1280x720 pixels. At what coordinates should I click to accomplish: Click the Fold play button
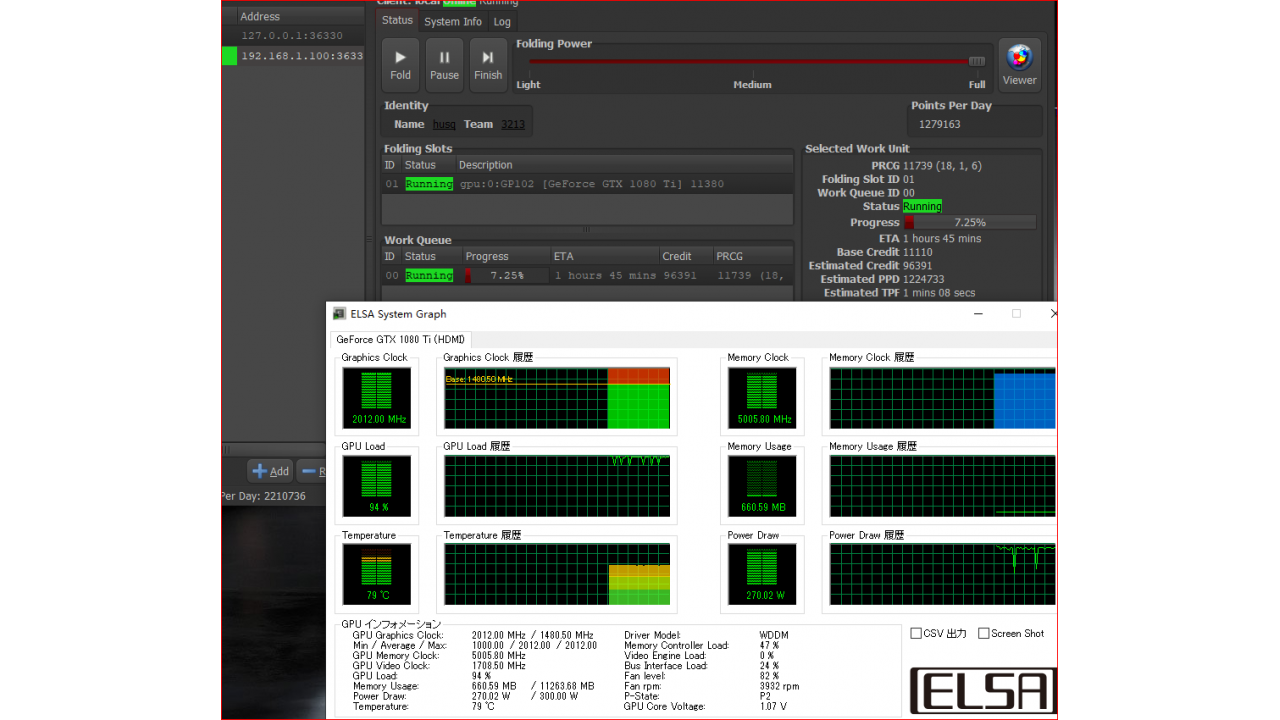400,65
